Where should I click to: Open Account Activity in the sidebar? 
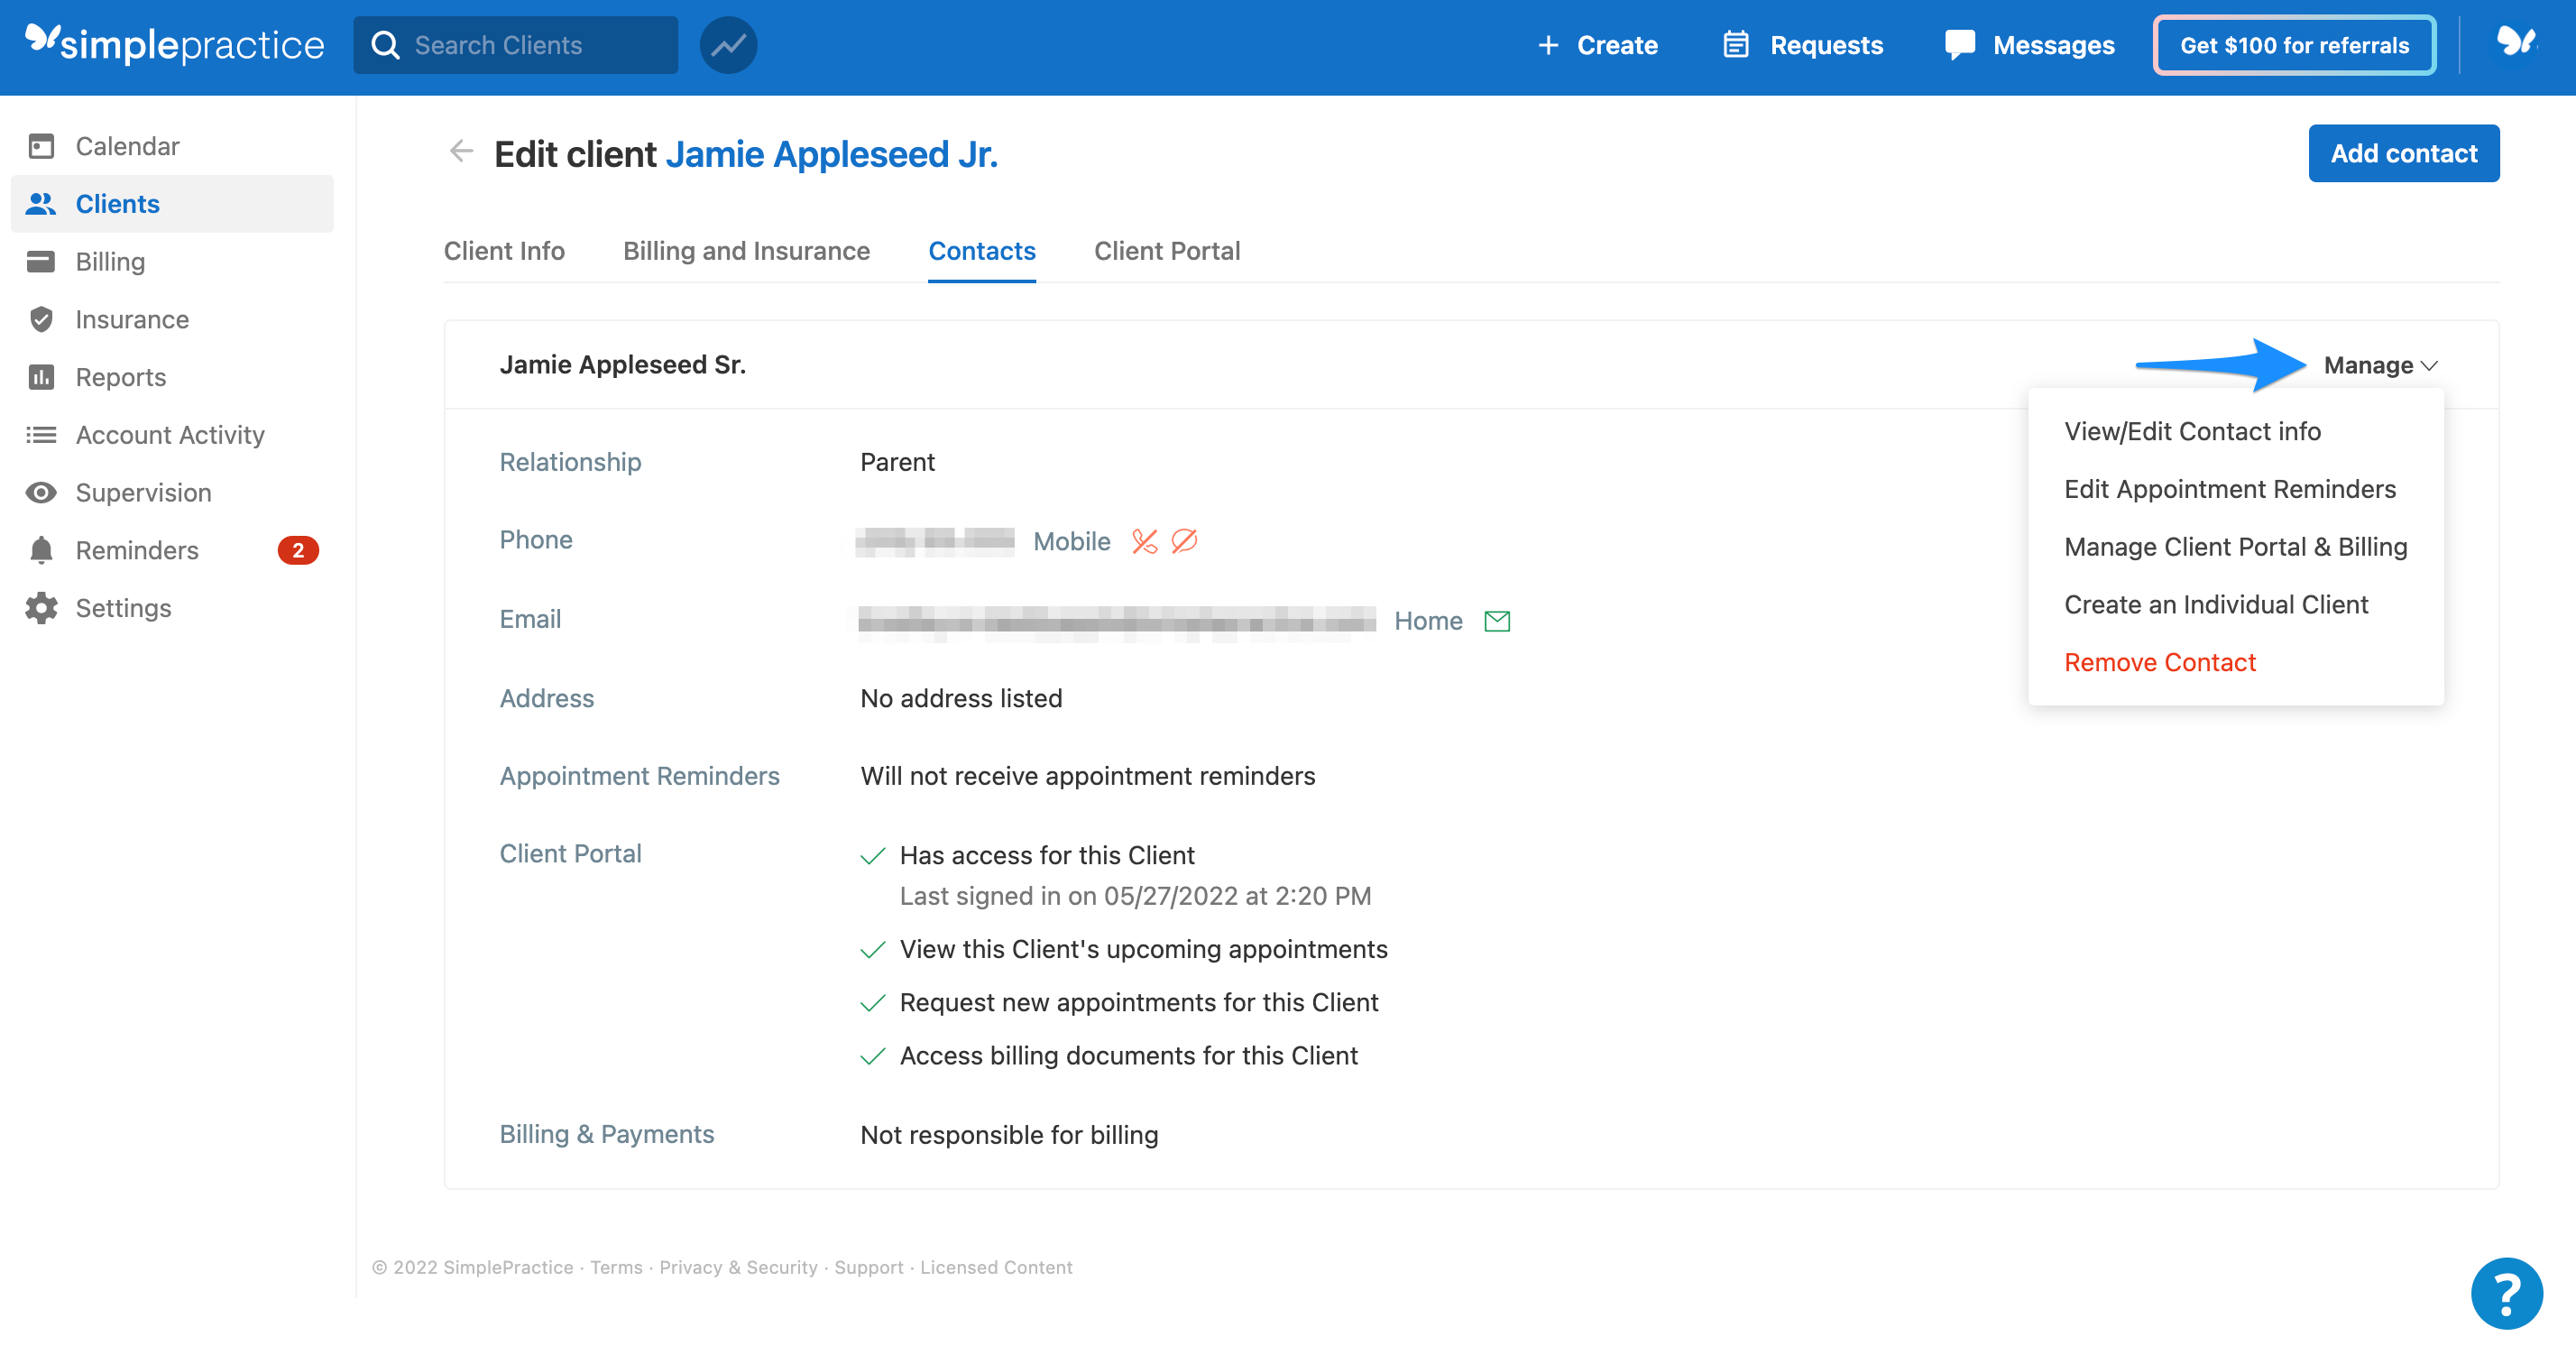(x=172, y=435)
